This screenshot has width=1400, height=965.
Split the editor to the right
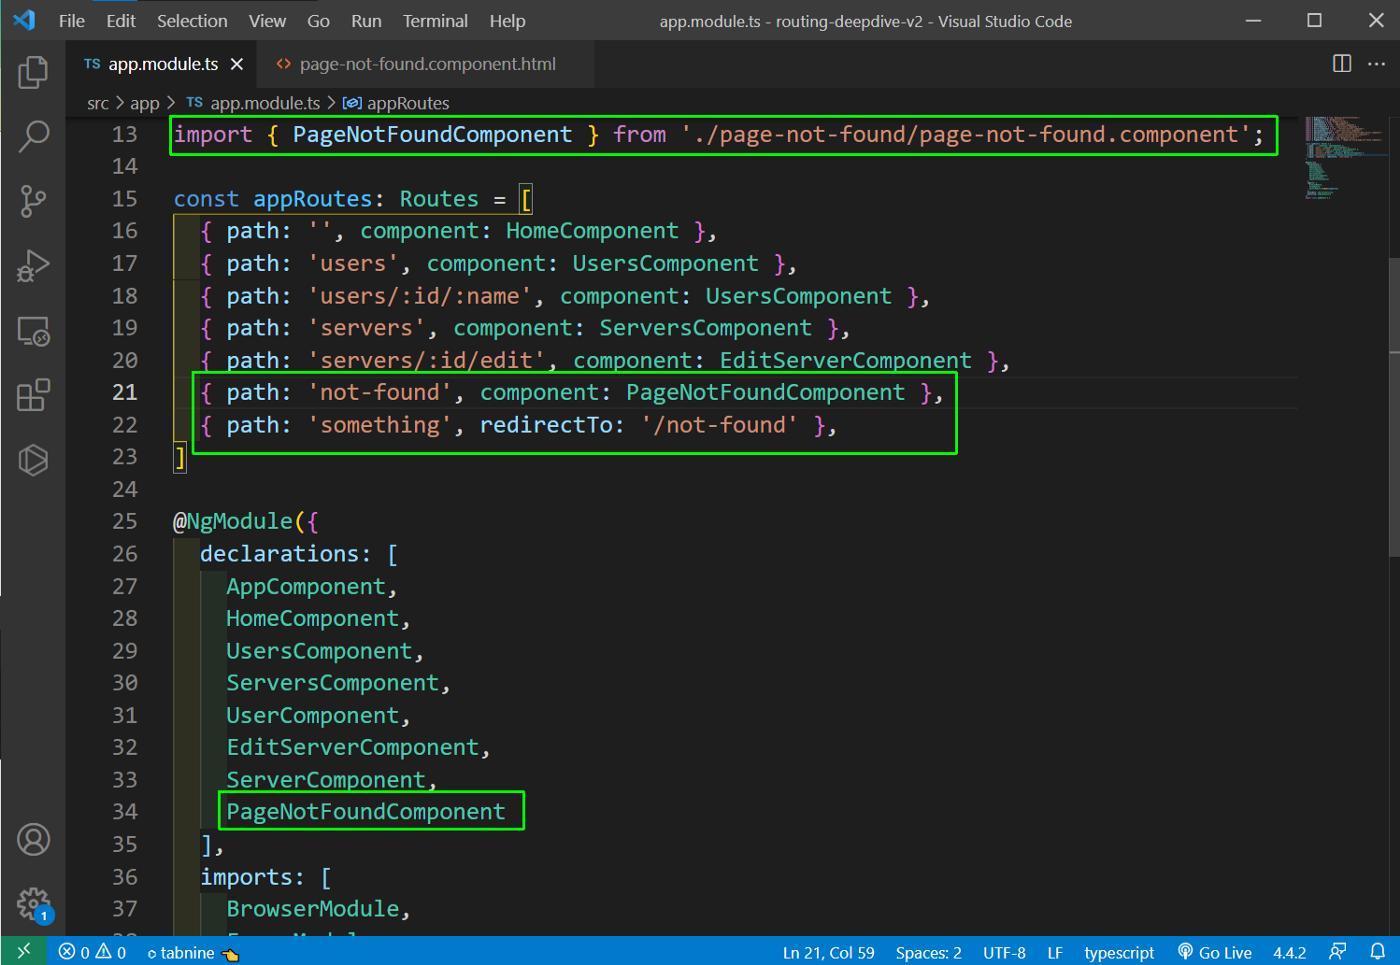click(x=1342, y=64)
